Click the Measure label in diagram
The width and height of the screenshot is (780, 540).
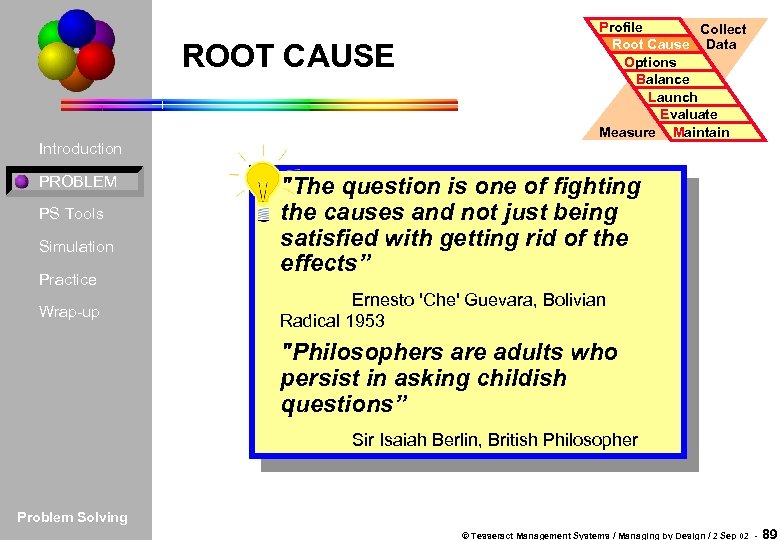pyautogui.click(x=627, y=132)
